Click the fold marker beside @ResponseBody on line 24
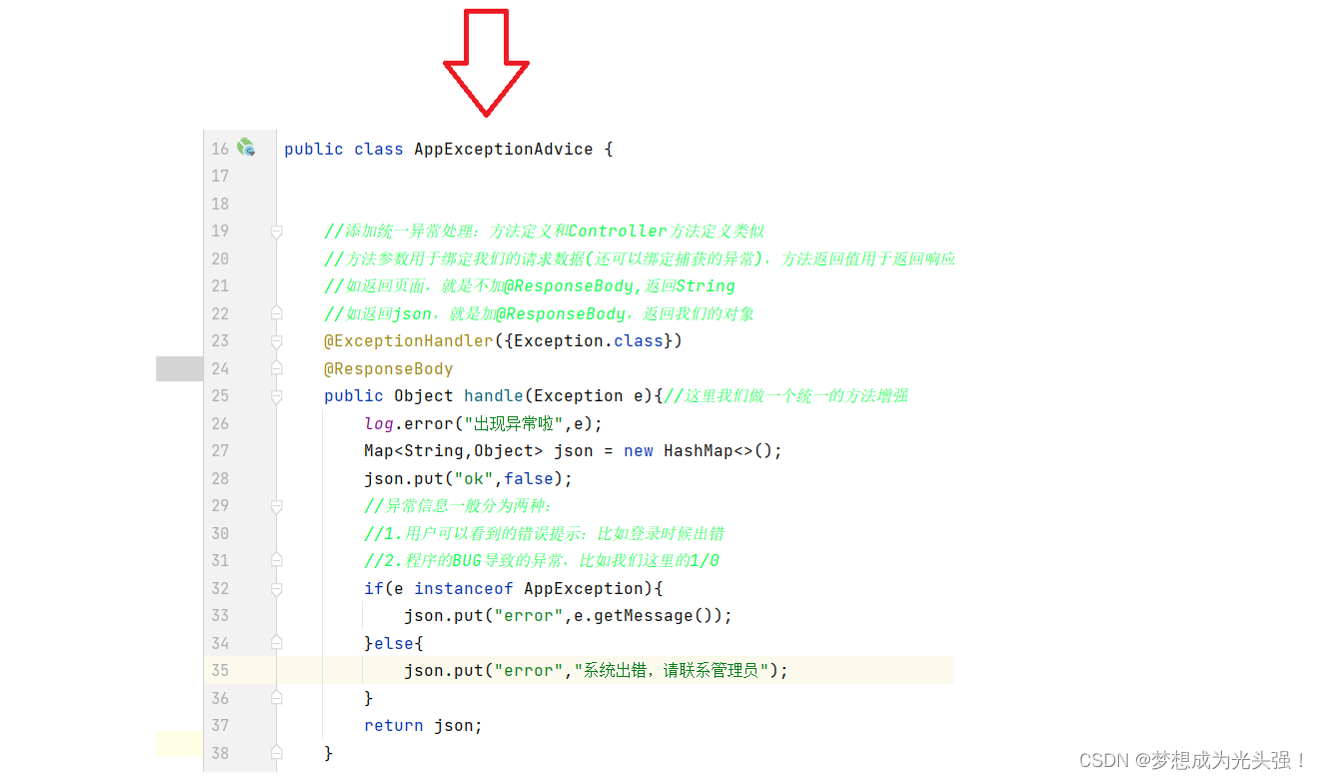 276,368
